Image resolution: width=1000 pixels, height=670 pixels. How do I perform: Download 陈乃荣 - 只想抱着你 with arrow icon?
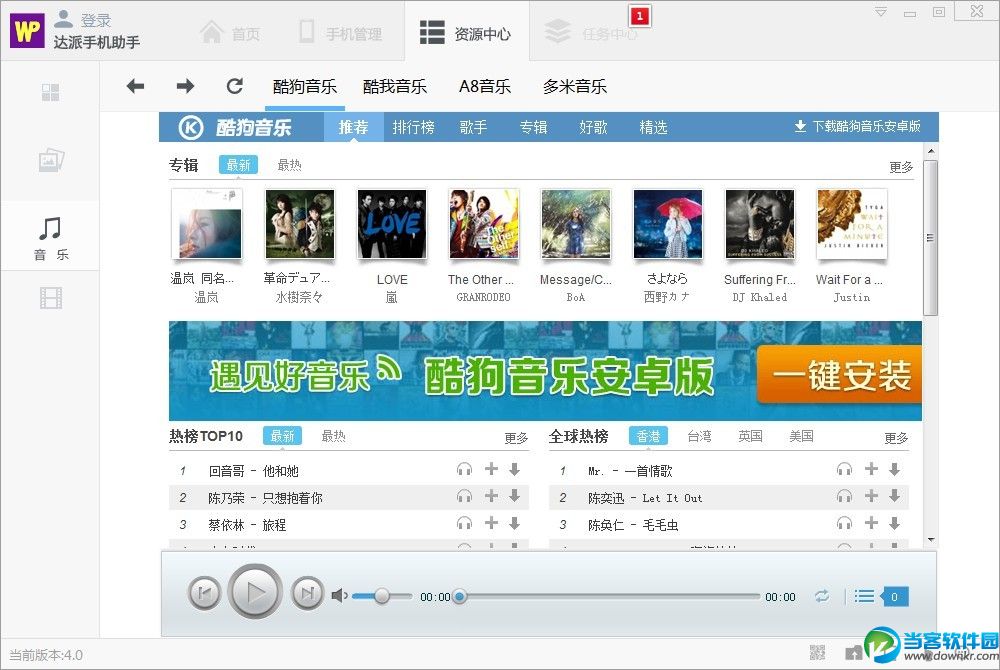point(515,495)
